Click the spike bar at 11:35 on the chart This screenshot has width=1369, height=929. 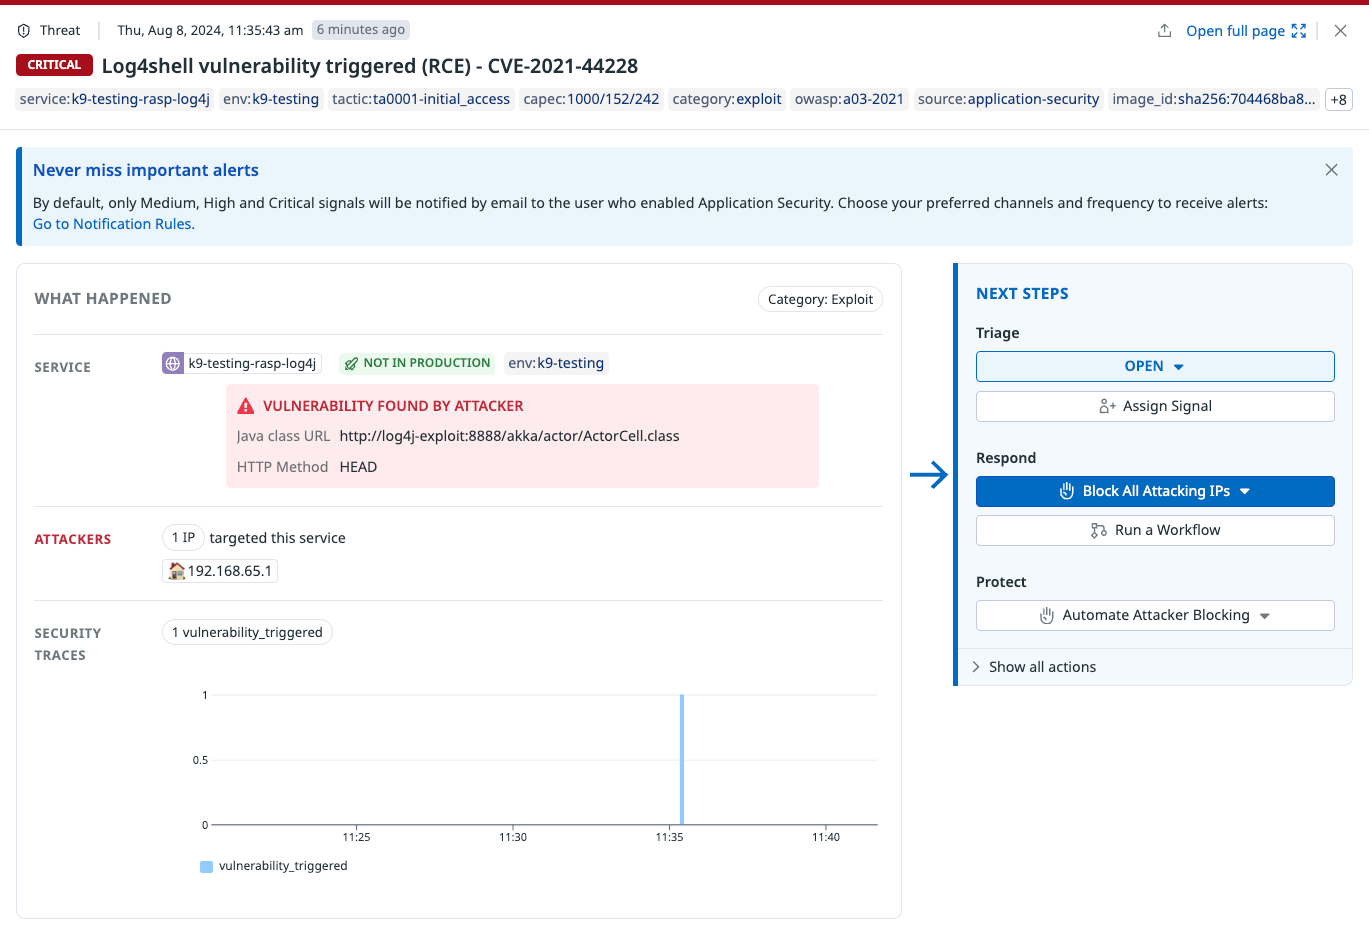click(682, 760)
